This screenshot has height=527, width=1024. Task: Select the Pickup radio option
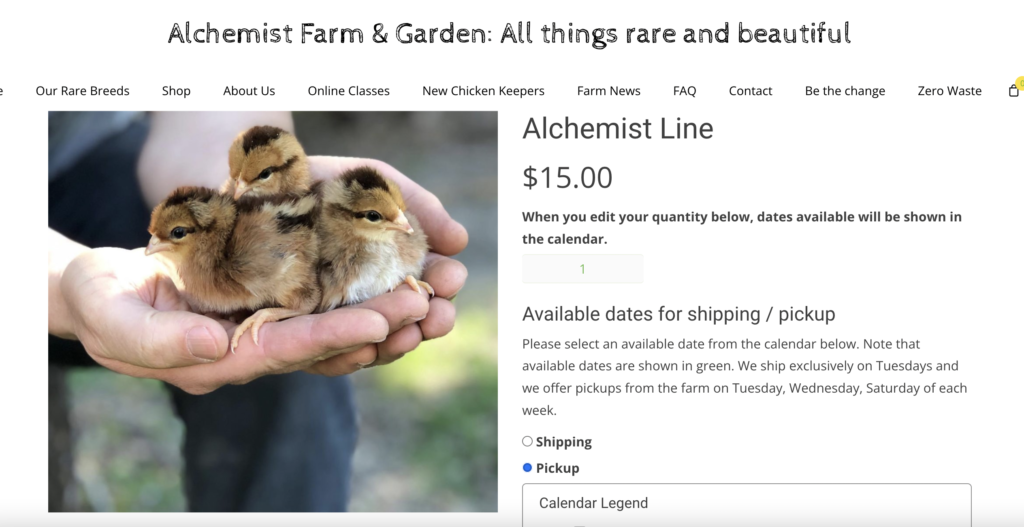pos(527,467)
